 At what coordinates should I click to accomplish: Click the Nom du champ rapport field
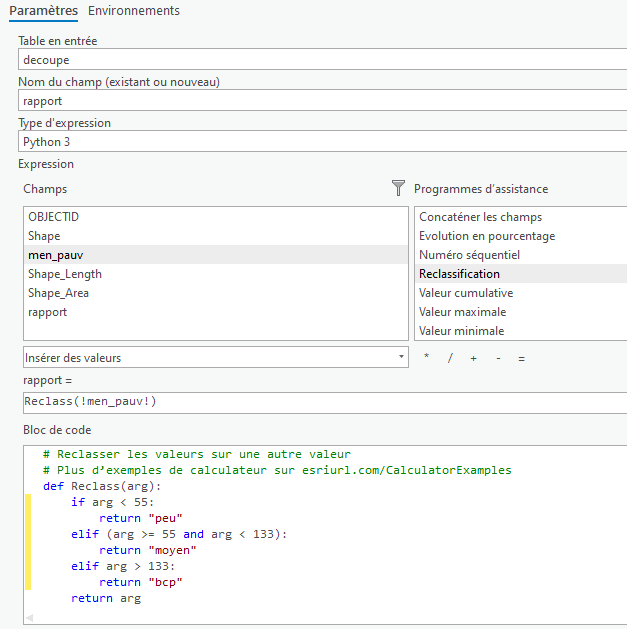tap(320, 101)
